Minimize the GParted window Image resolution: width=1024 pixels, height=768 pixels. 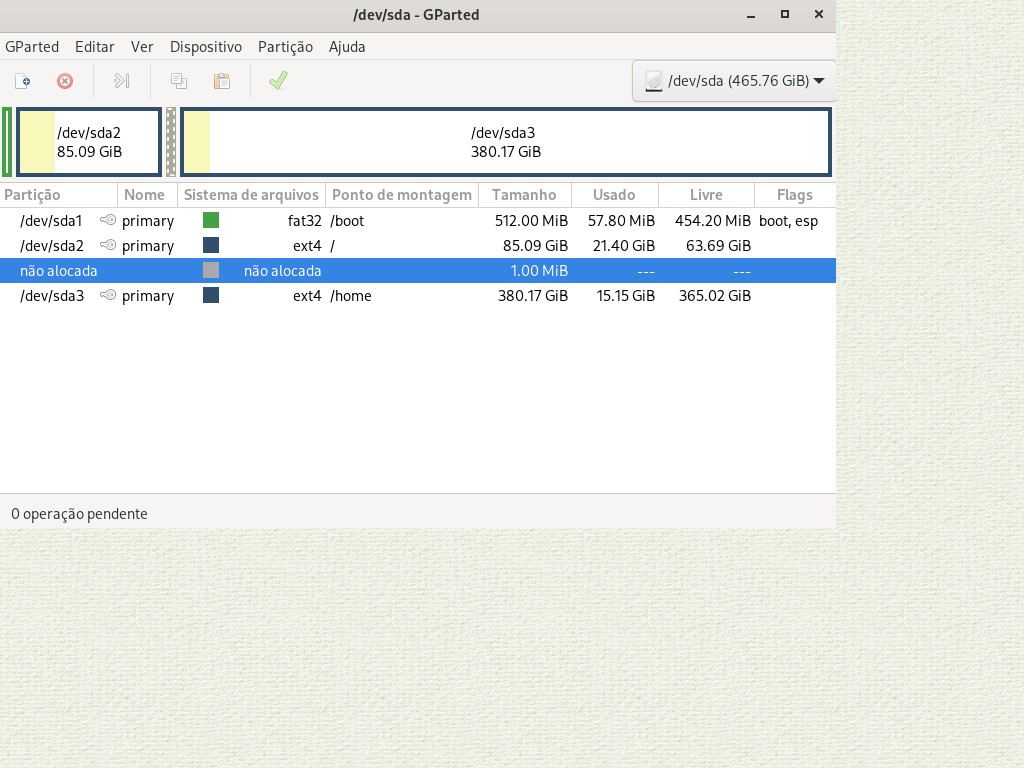click(751, 15)
